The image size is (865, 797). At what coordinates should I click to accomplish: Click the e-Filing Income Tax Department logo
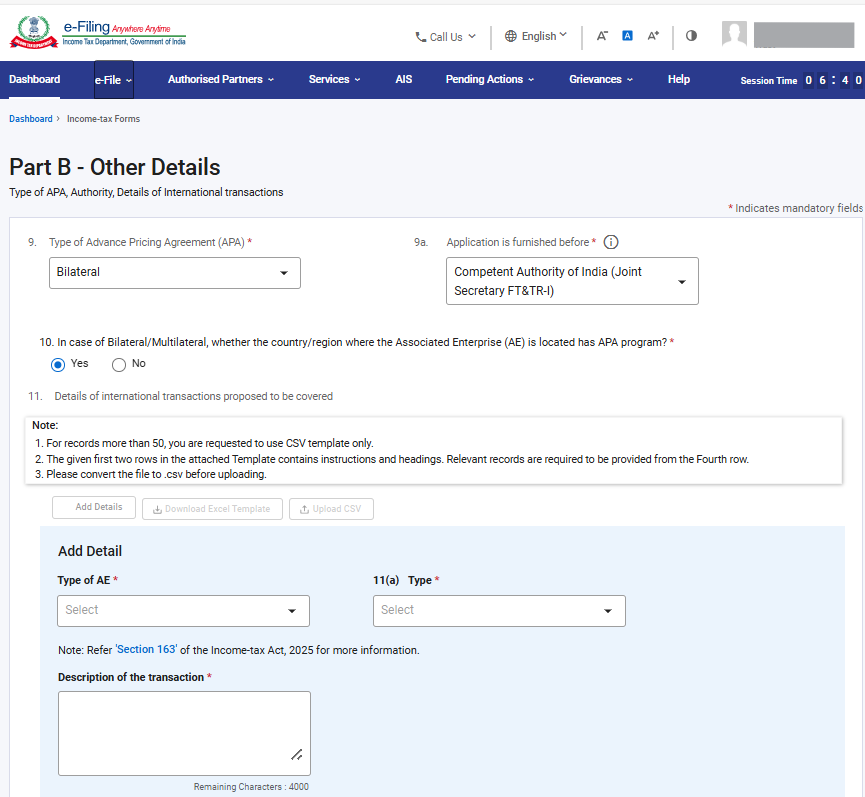[98, 33]
